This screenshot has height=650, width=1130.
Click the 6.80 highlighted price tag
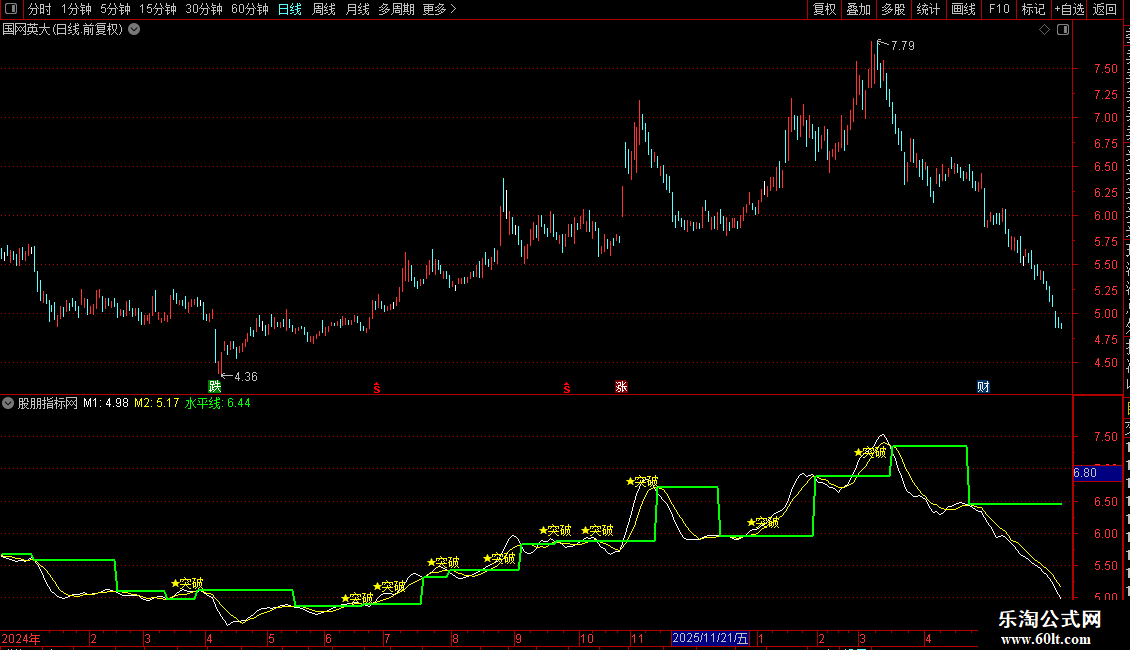point(1097,473)
